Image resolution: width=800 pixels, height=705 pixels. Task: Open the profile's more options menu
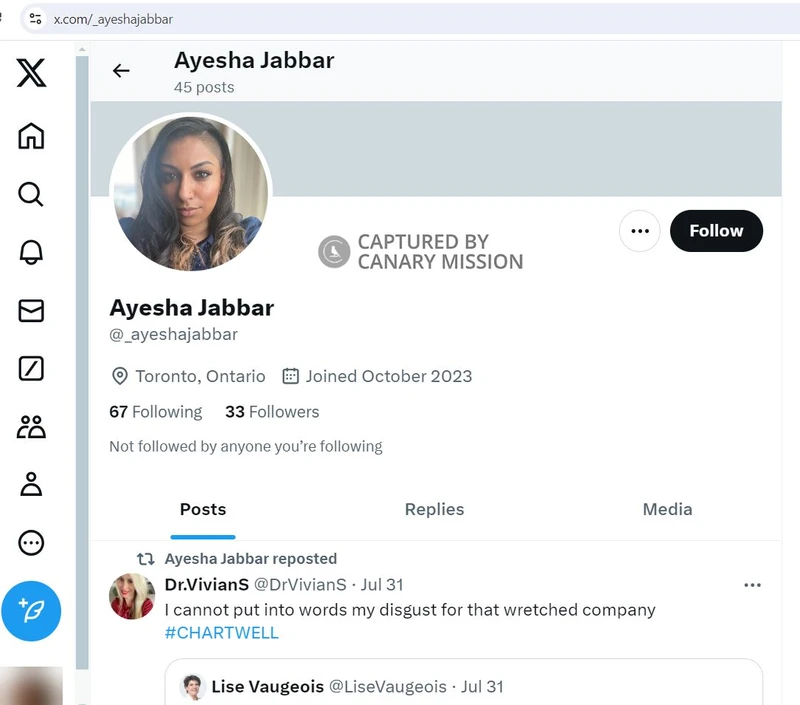(x=640, y=231)
